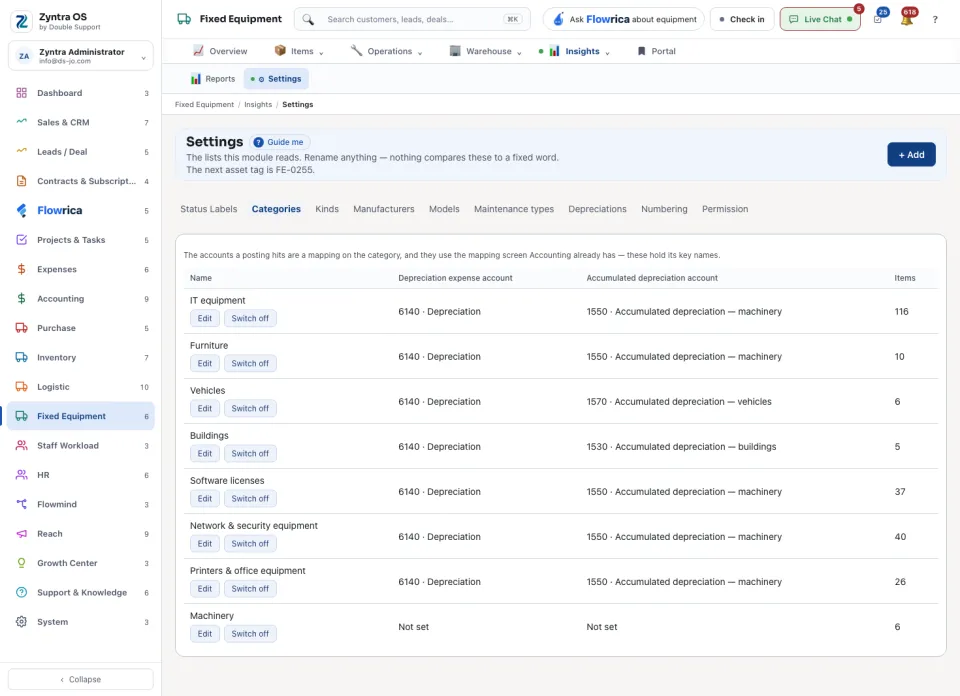Click the Projects & Tasks checkbox icon
The width and height of the screenshot is (960, 696).
(x=21, y=240)
